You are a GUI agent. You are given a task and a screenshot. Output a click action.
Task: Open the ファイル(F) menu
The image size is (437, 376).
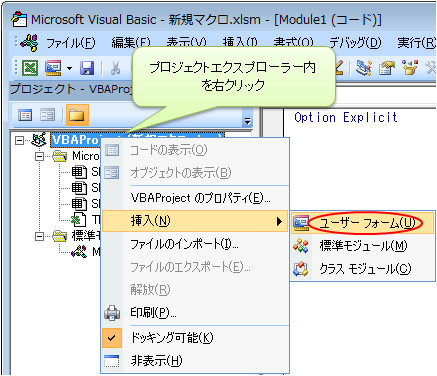(70, 43)
